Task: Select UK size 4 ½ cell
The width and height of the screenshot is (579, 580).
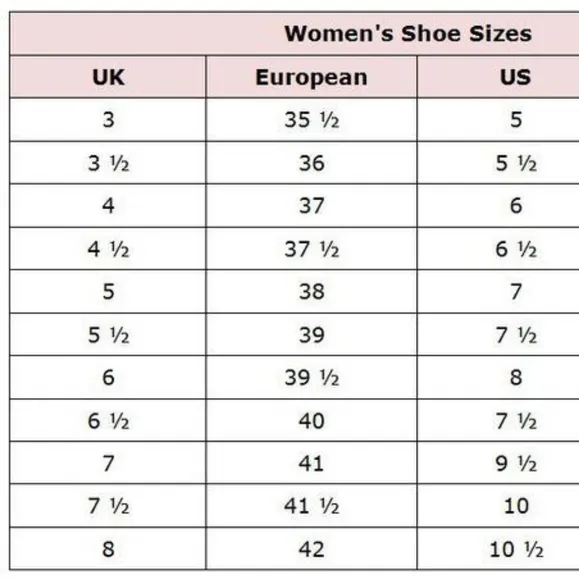Action: click(x=108, y=249)
